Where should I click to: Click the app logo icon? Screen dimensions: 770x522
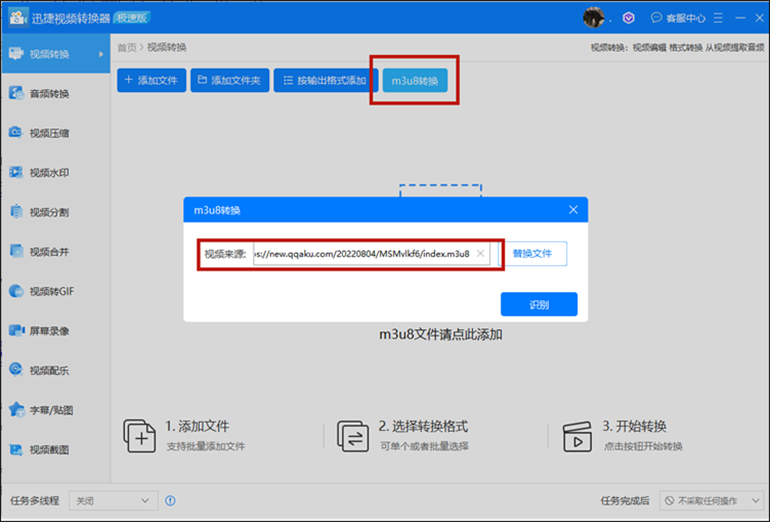coord(17,18)
